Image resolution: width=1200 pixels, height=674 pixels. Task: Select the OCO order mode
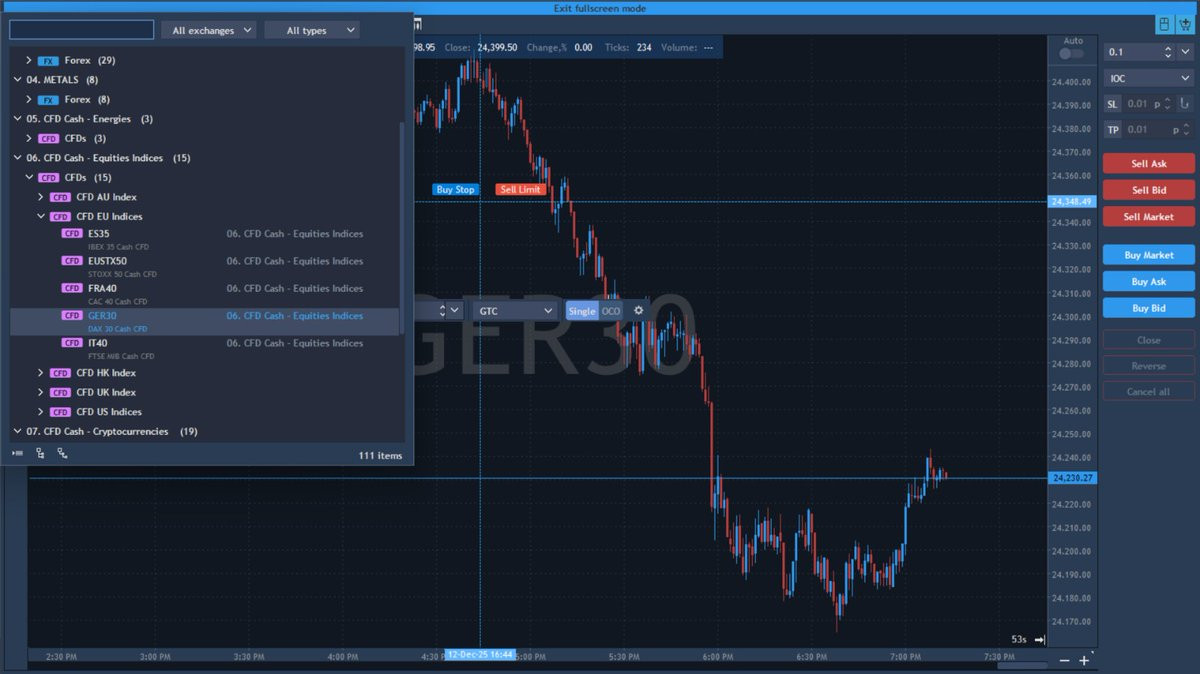click(x=610, y=311)
